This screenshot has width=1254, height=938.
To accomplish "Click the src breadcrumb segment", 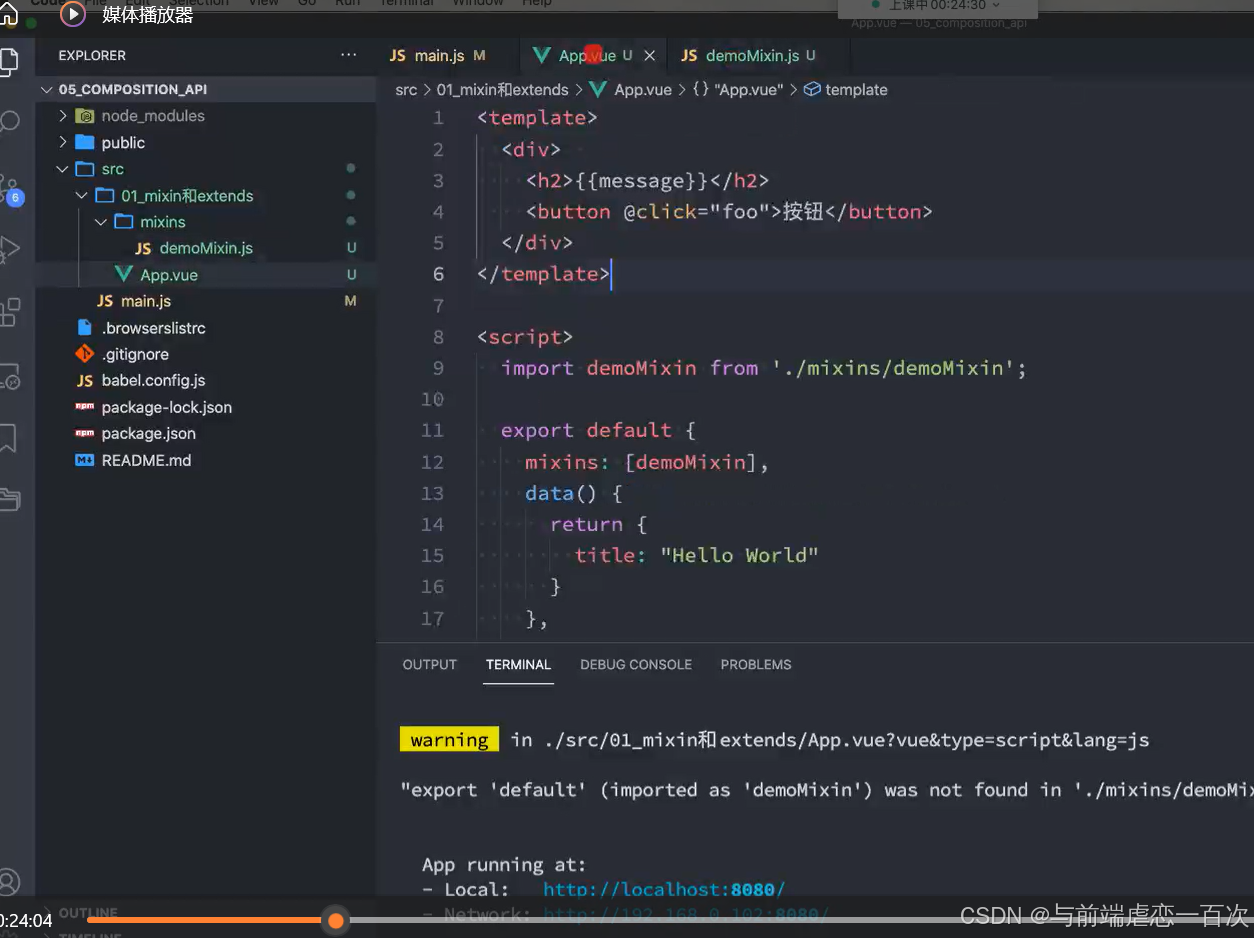I will (x=406, y=90).
